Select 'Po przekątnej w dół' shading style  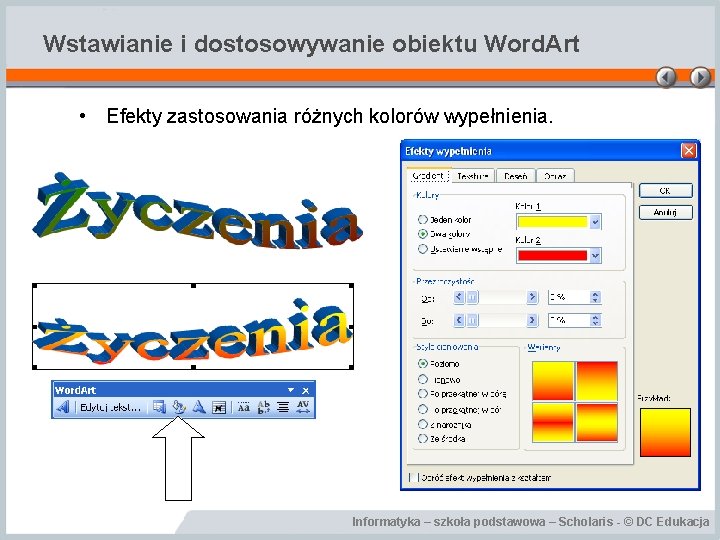coord(422,409)
